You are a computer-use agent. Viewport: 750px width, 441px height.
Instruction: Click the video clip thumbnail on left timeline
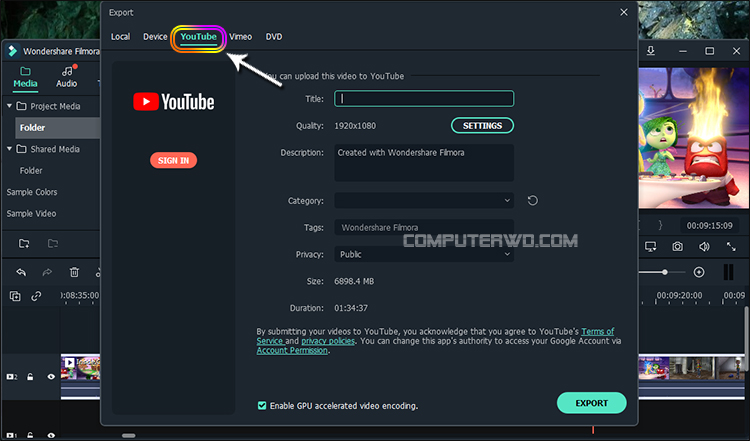[80, 368]
